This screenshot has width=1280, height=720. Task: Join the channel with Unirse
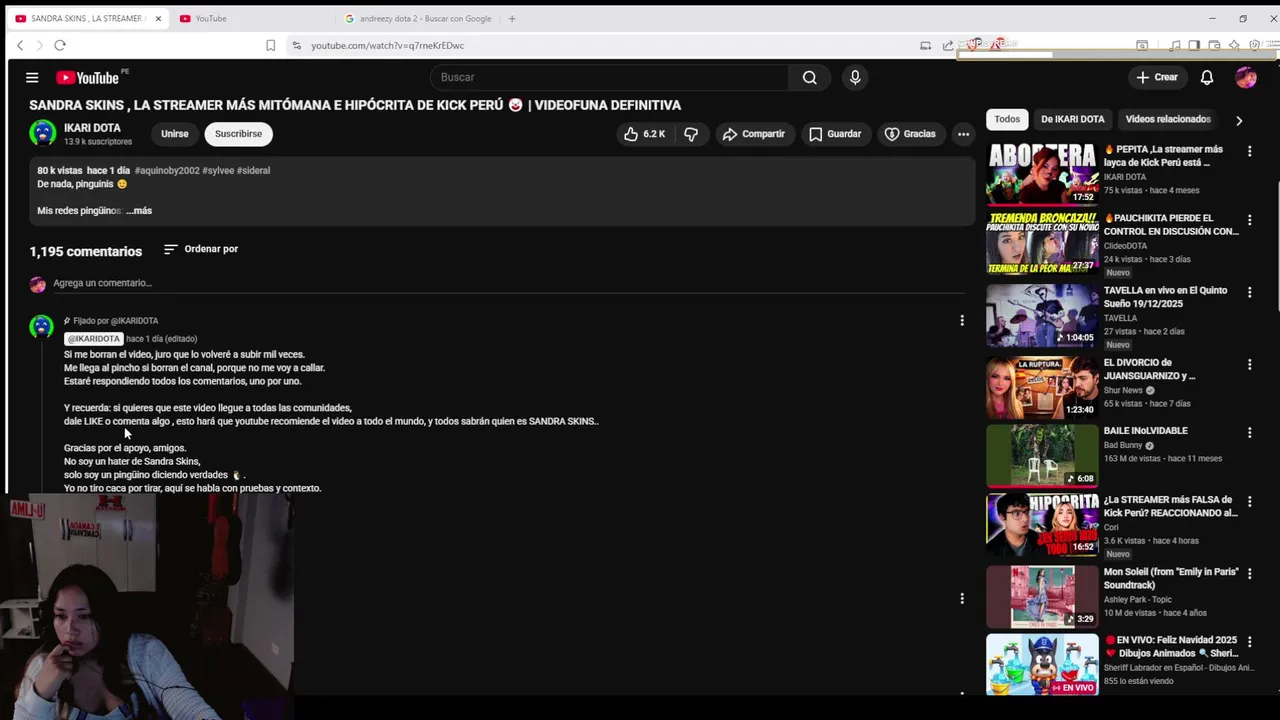[175, 134]
